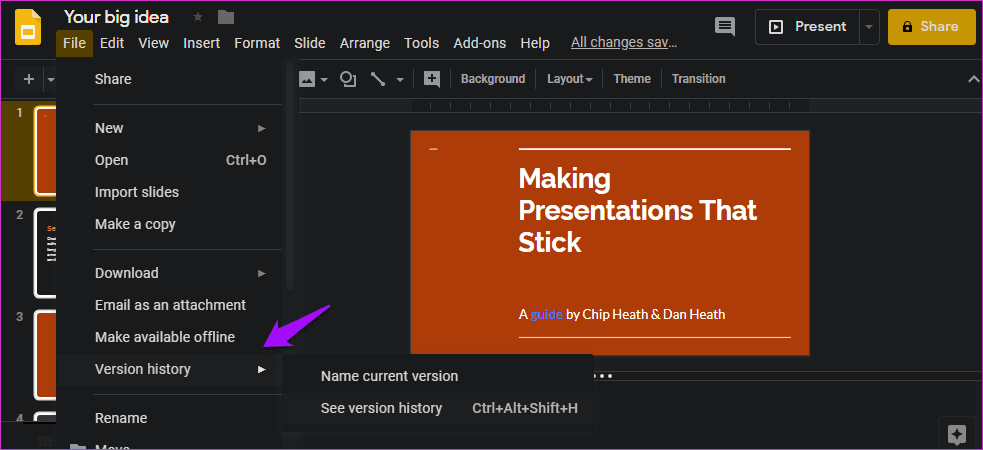The image size is (983, 450).
Task: Click the speaker notes drag handle dots
Action: tap(602, 377)
